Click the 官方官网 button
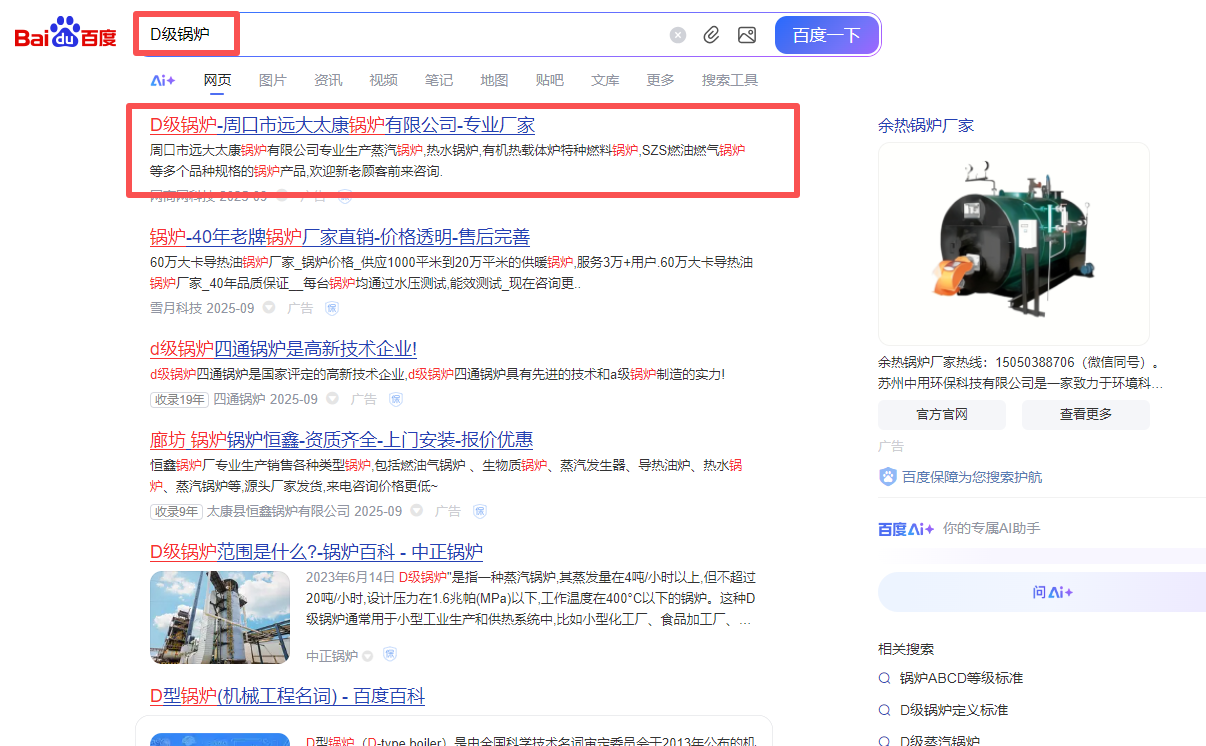This screenshot has height=746, width=1206. [x=942, y=414]
